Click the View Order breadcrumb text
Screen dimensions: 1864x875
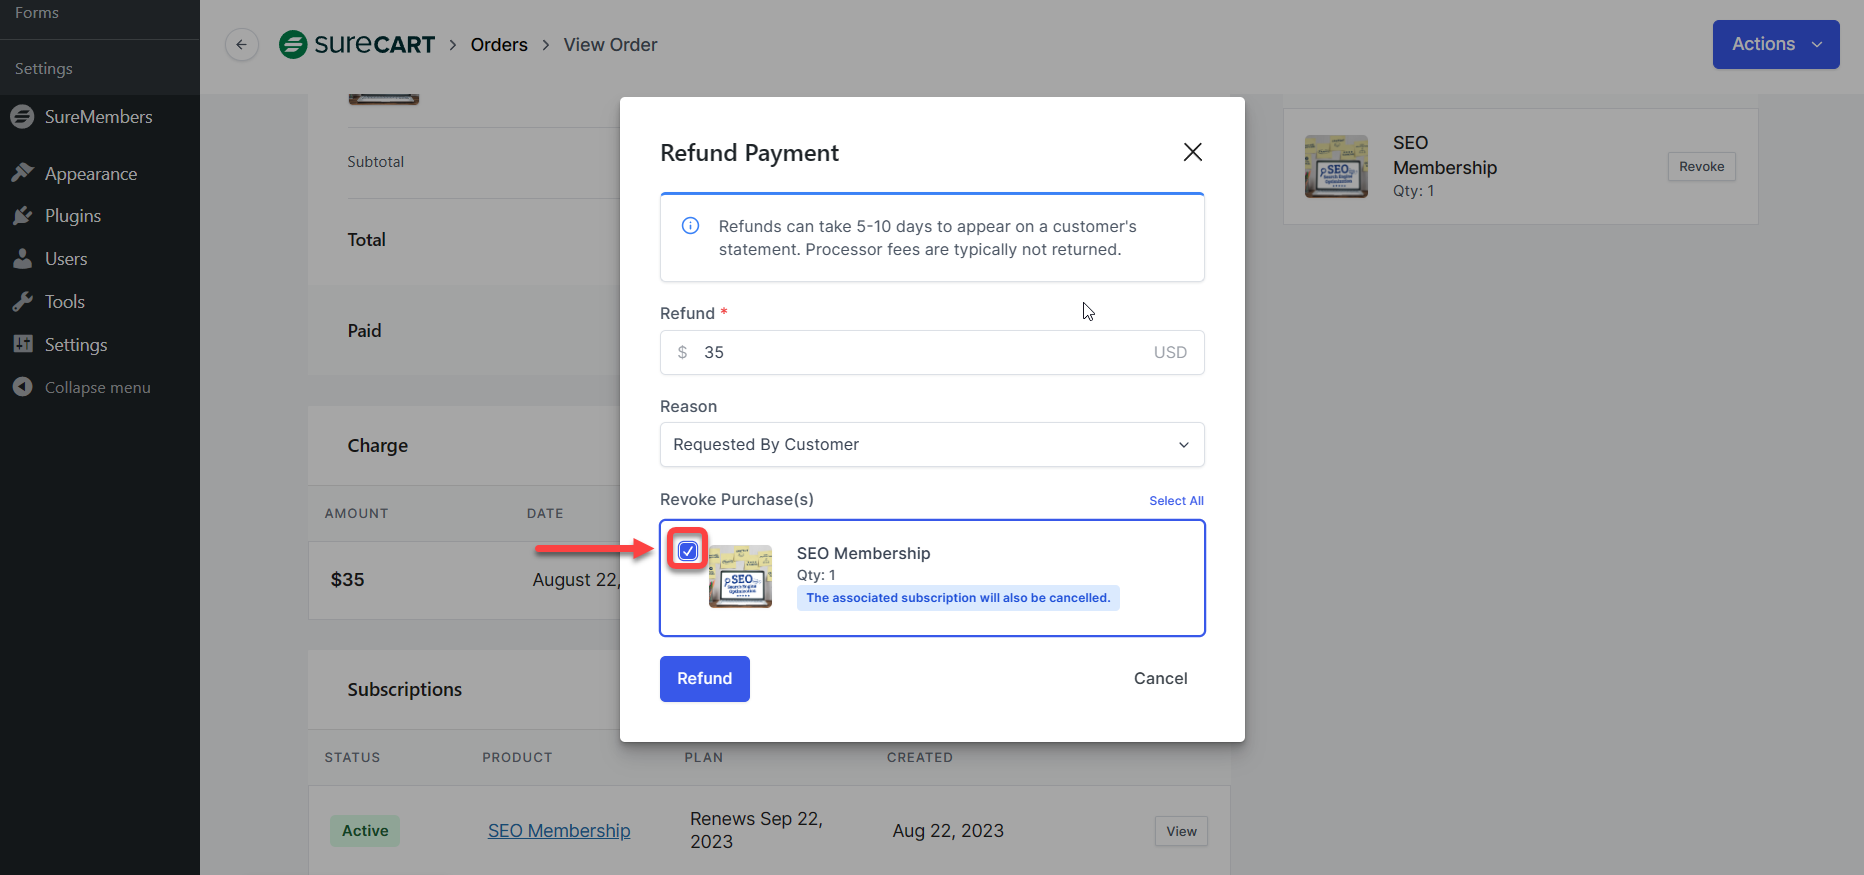[x=610, y=45]
